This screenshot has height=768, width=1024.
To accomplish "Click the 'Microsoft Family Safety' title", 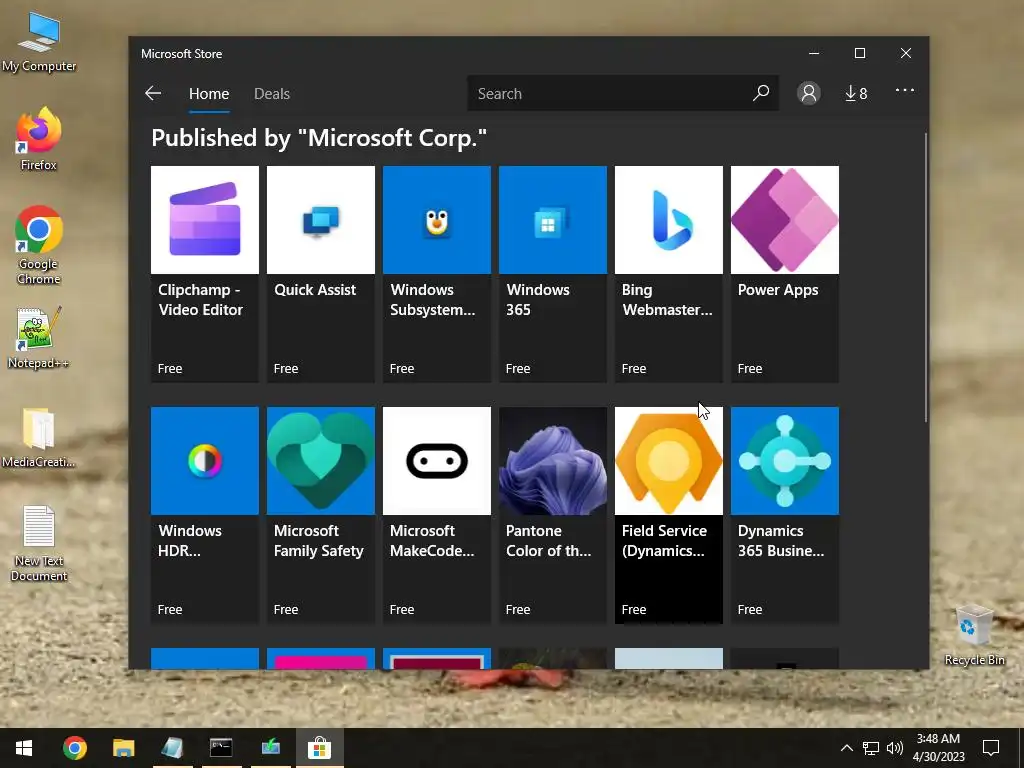I will pos(319,541).
